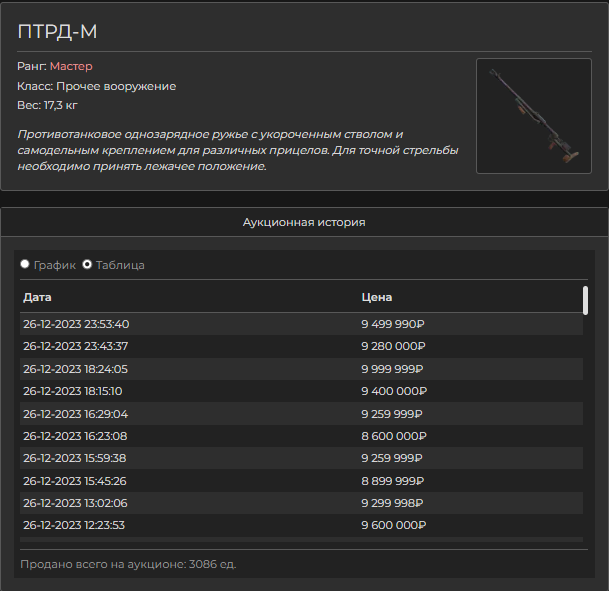Click the Дата column header
Image resolution: width=609 pixels, height=591 pixels.
37,297
